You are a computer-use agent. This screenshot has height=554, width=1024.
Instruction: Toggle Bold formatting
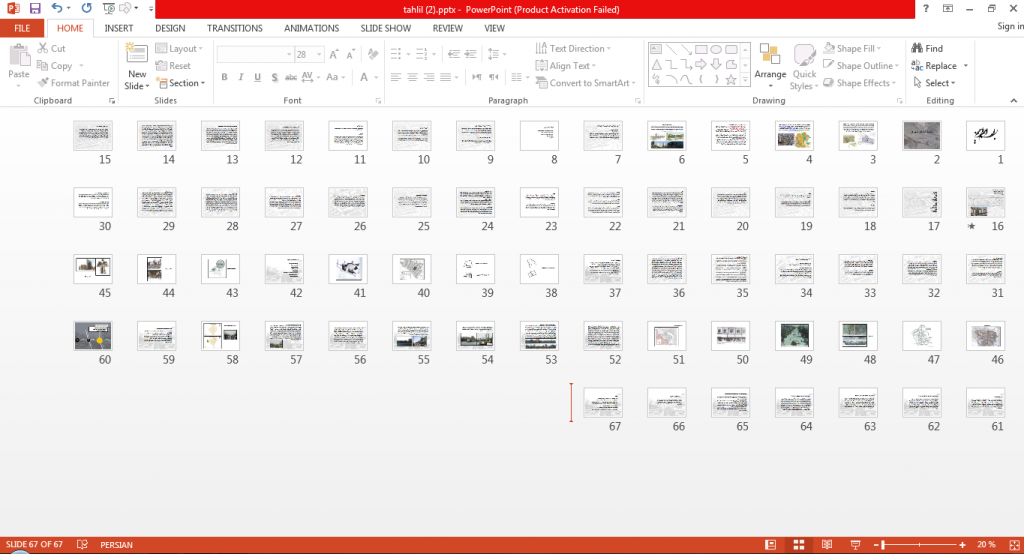[224, 77]
